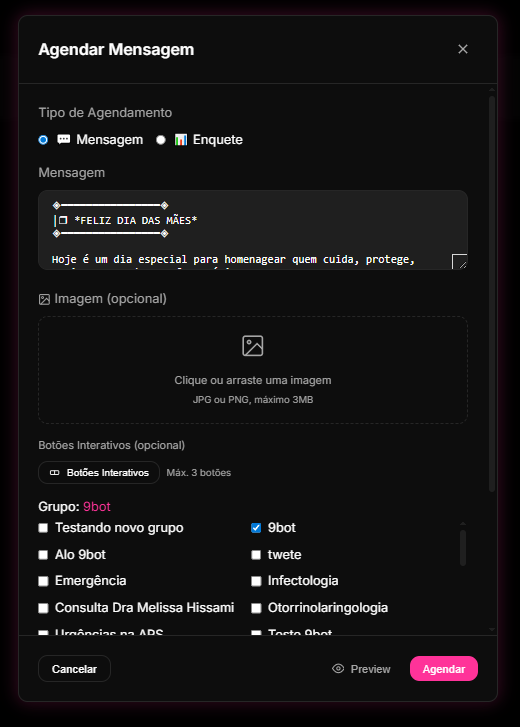
Task: Click the Cancelar button
Action: tap(74, 669)
